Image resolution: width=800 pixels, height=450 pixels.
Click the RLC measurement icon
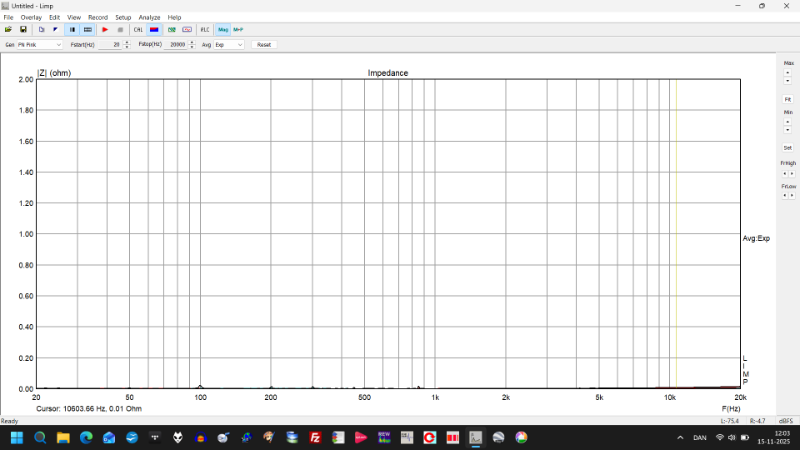tap(205, 30)
